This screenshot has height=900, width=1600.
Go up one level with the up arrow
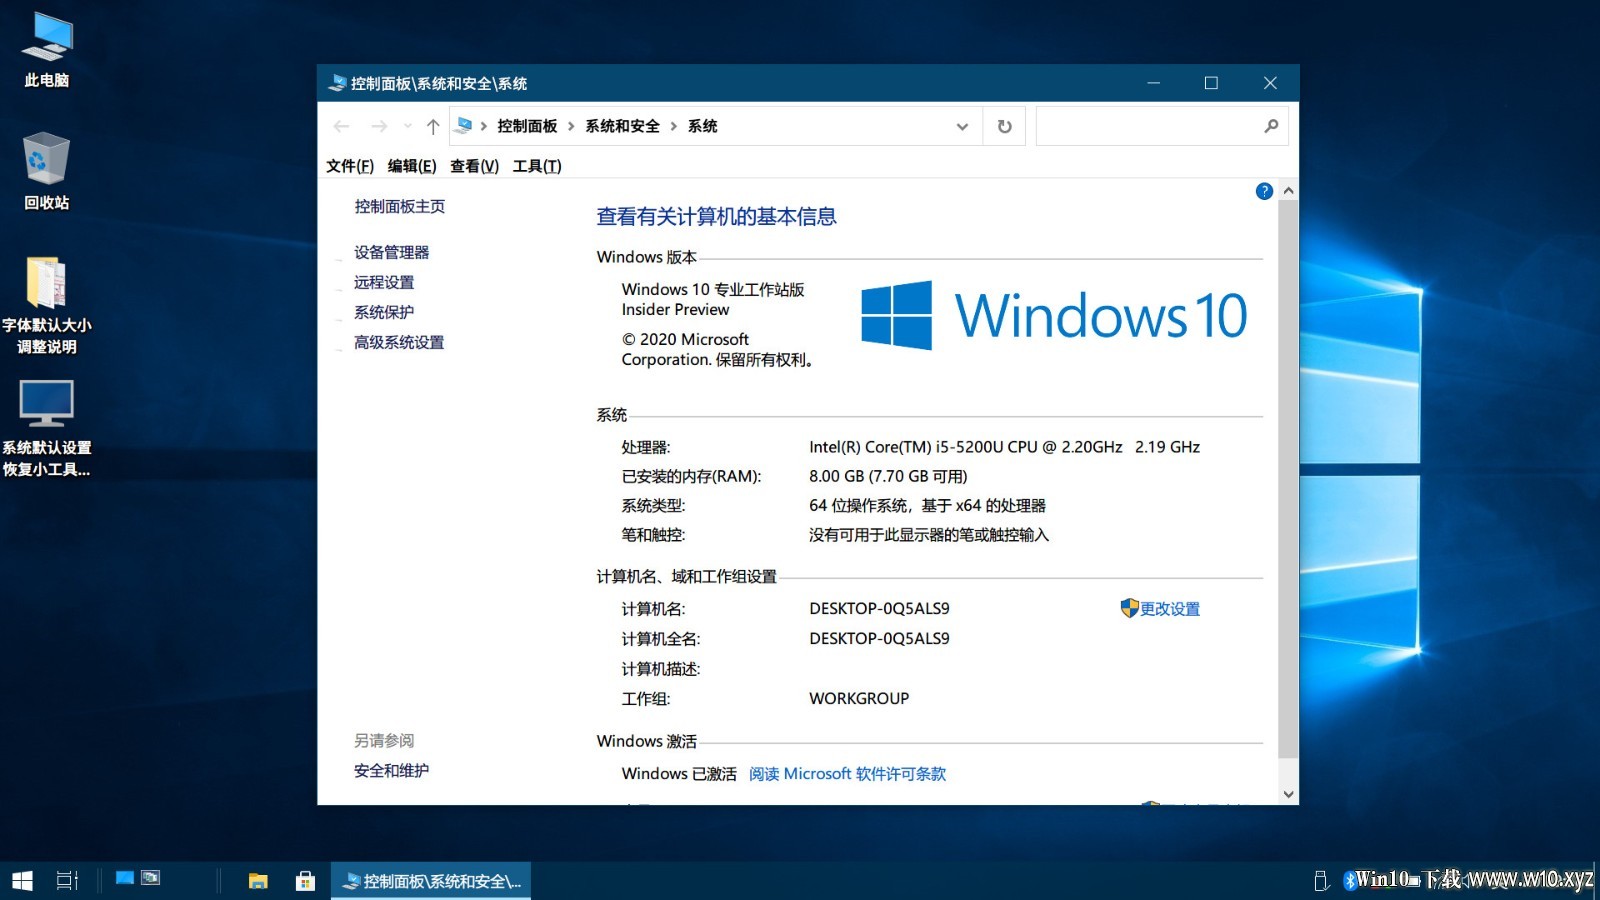(x=432, y=127)
